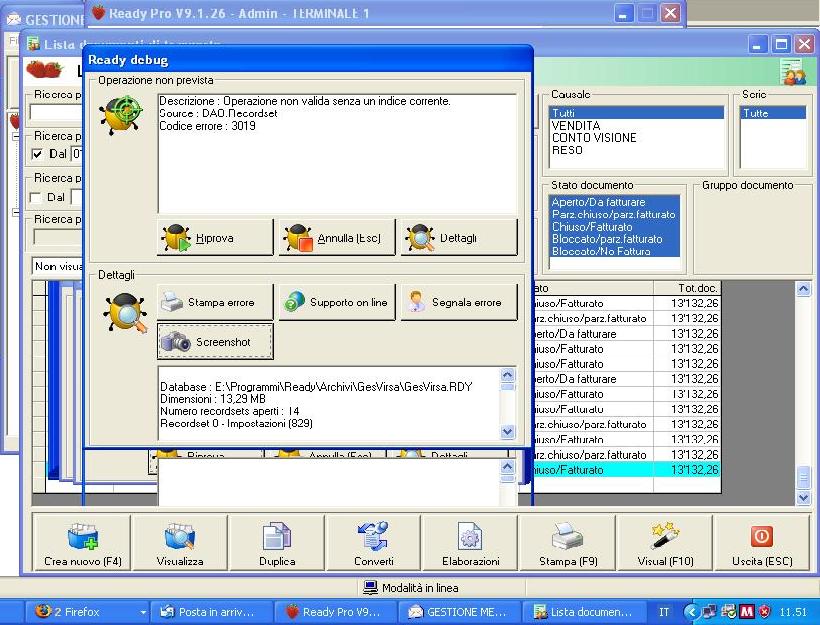Select the cyan highlighted Chiuso/Fatturato row
Image resolution: width=820 pixels, height=625 pixels.
click(x=627, y=470)
